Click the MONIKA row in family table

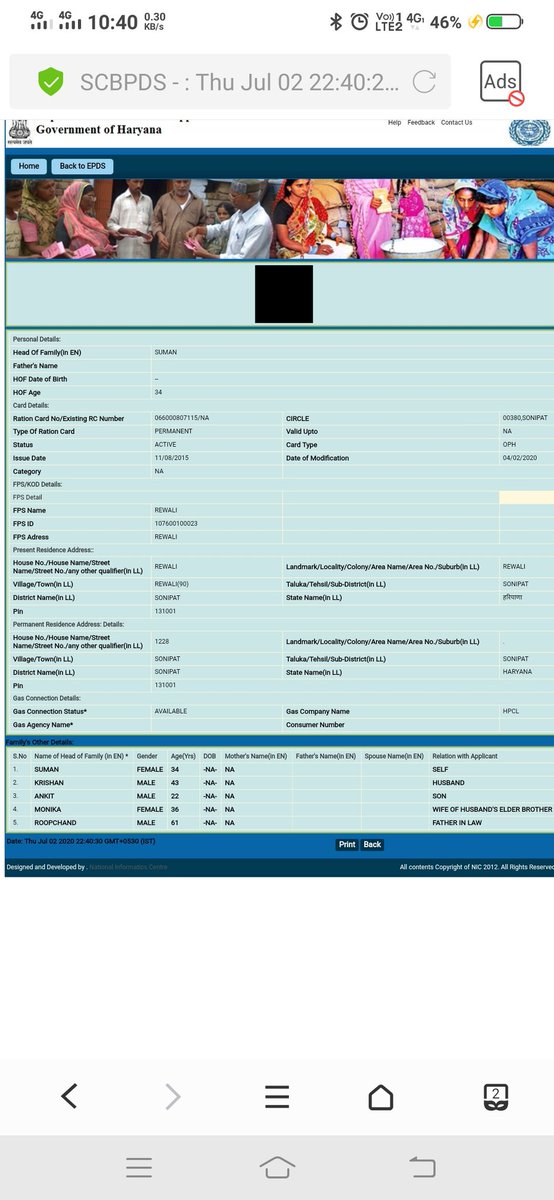279,808
